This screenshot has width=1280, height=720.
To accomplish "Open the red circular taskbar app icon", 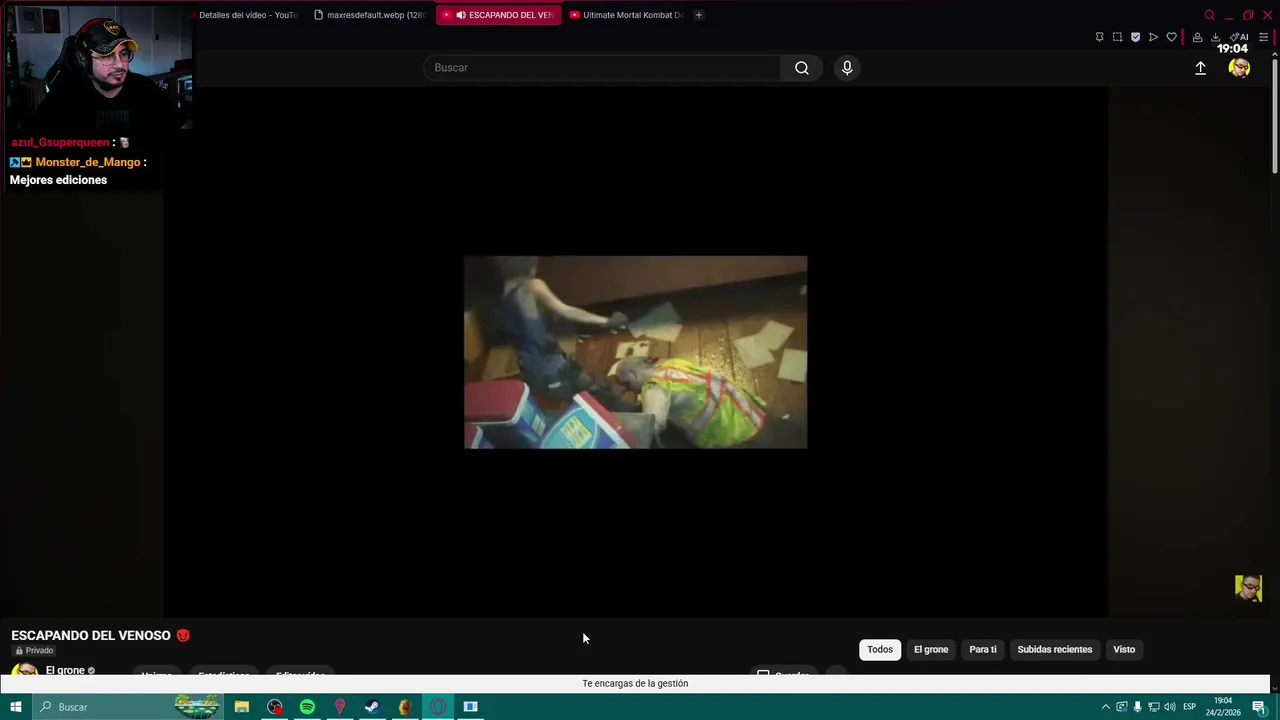I will click(275, 707).
